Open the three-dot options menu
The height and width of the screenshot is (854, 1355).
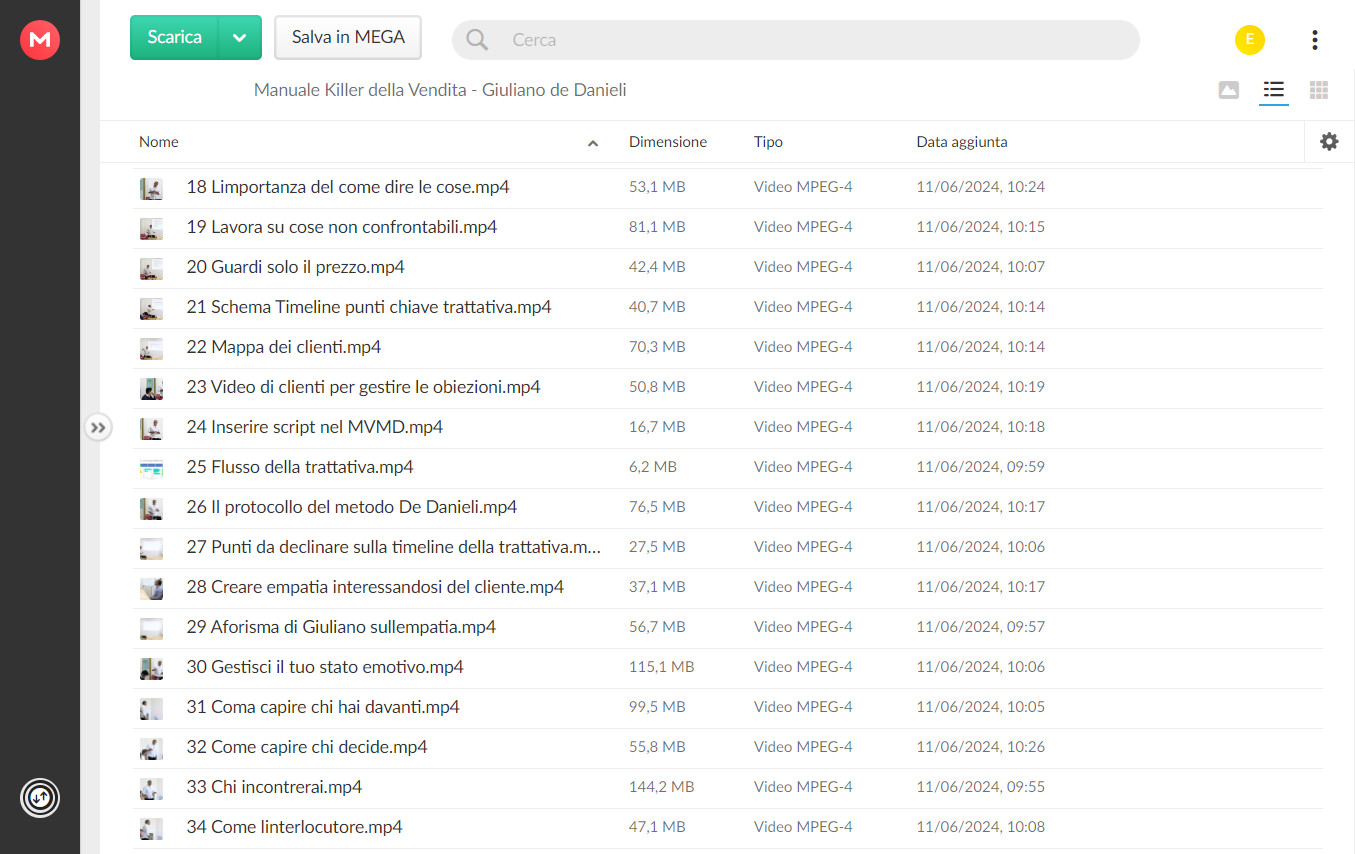tap(1314, 40)
